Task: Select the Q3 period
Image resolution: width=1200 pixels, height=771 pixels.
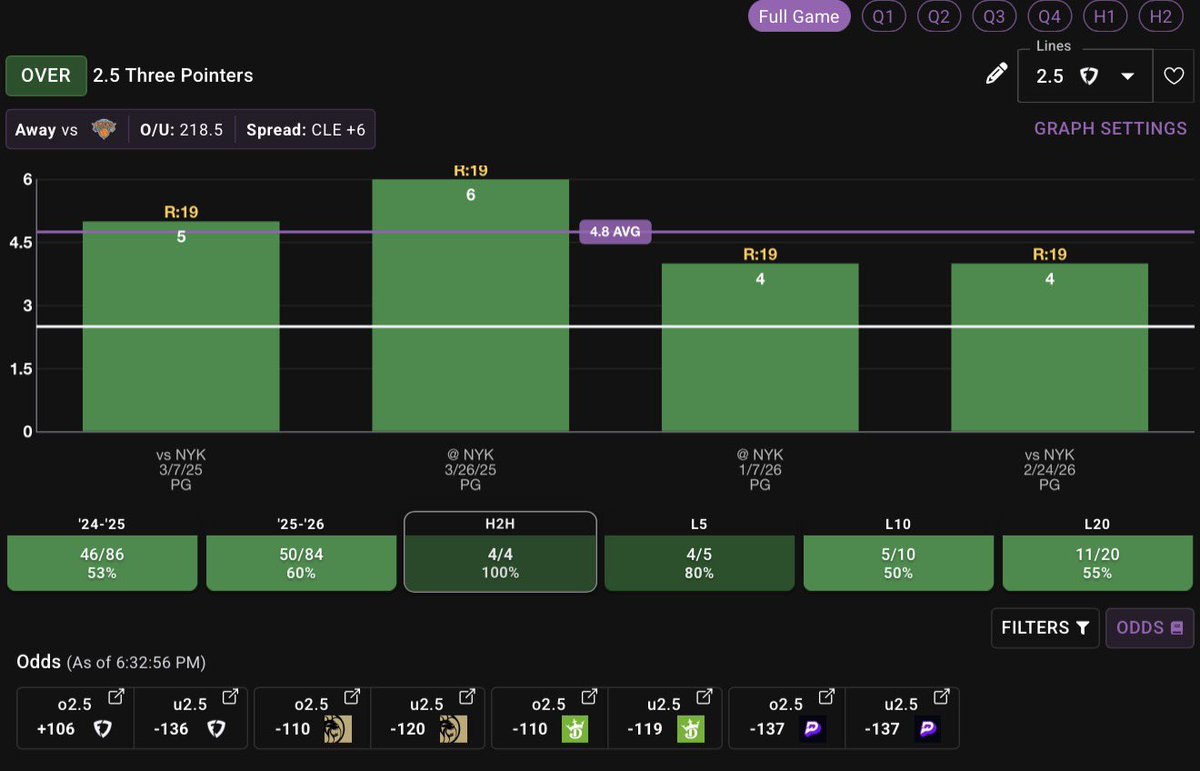Action: tap(994, 16)
